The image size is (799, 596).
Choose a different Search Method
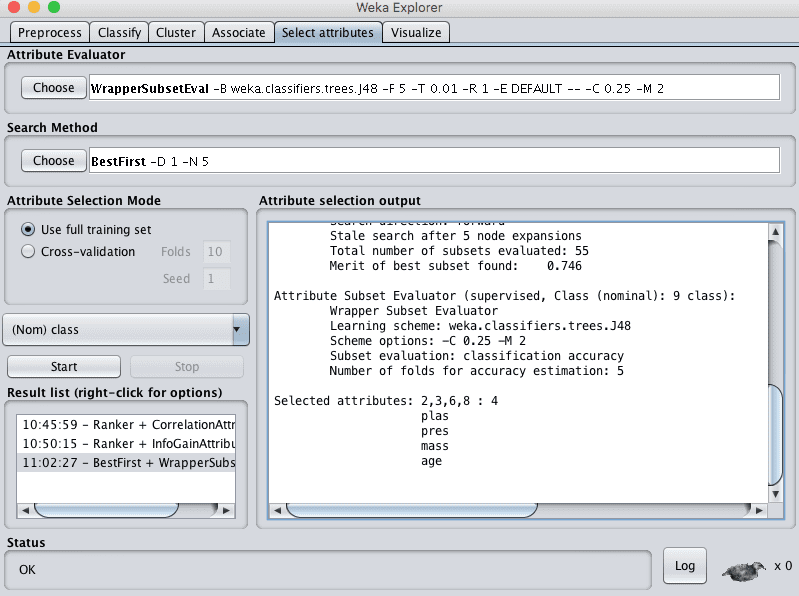54,160
